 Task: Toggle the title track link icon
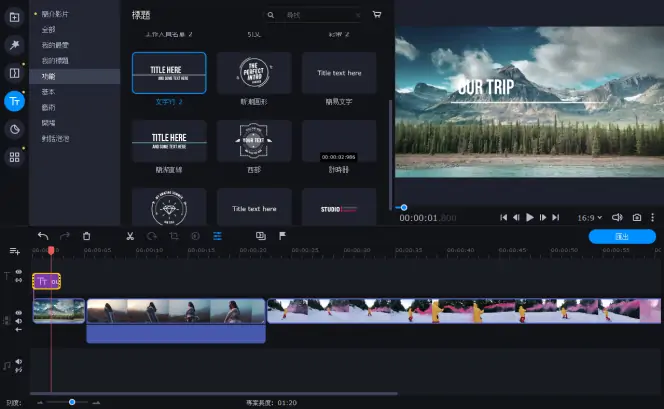tap(19, 280)
